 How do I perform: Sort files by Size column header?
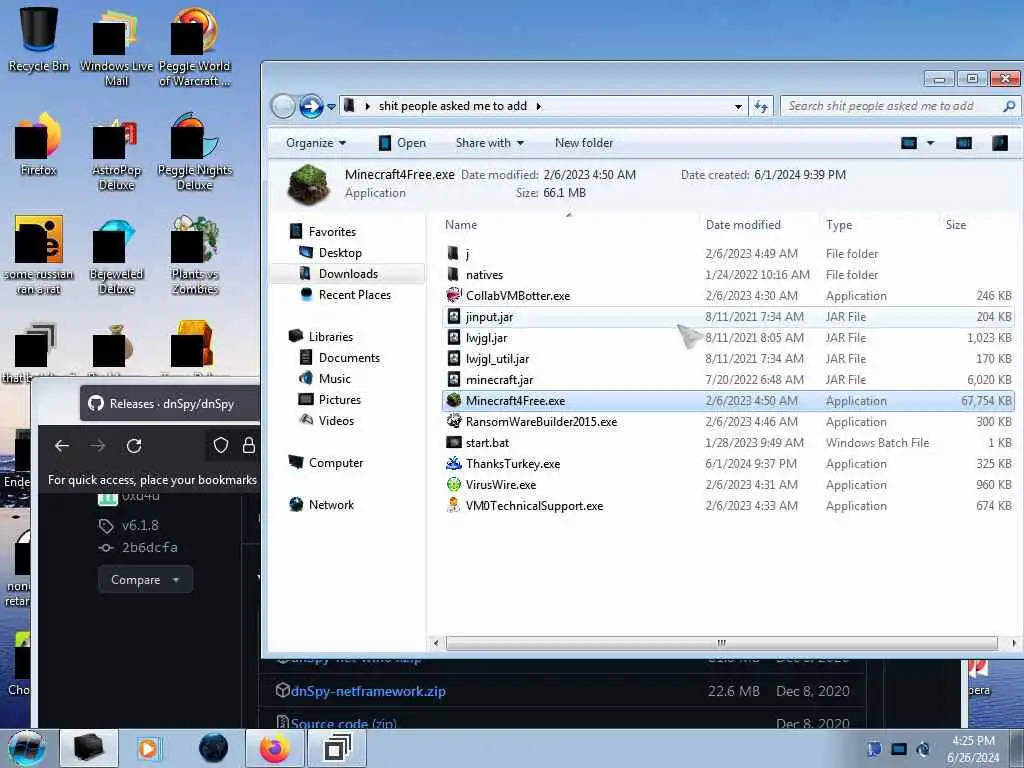pos(977,225)
